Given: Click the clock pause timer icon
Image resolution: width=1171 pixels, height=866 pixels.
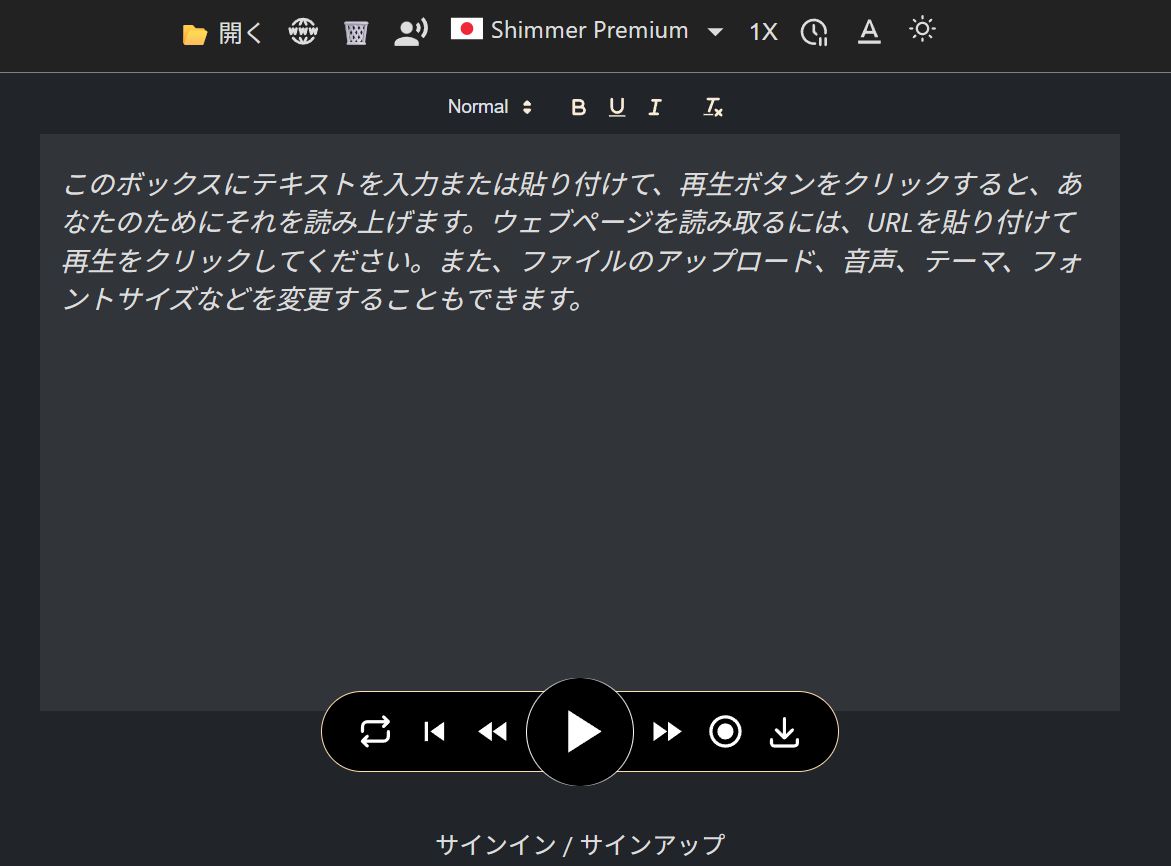Looking at the screenshot, I should tap(814, 33).
